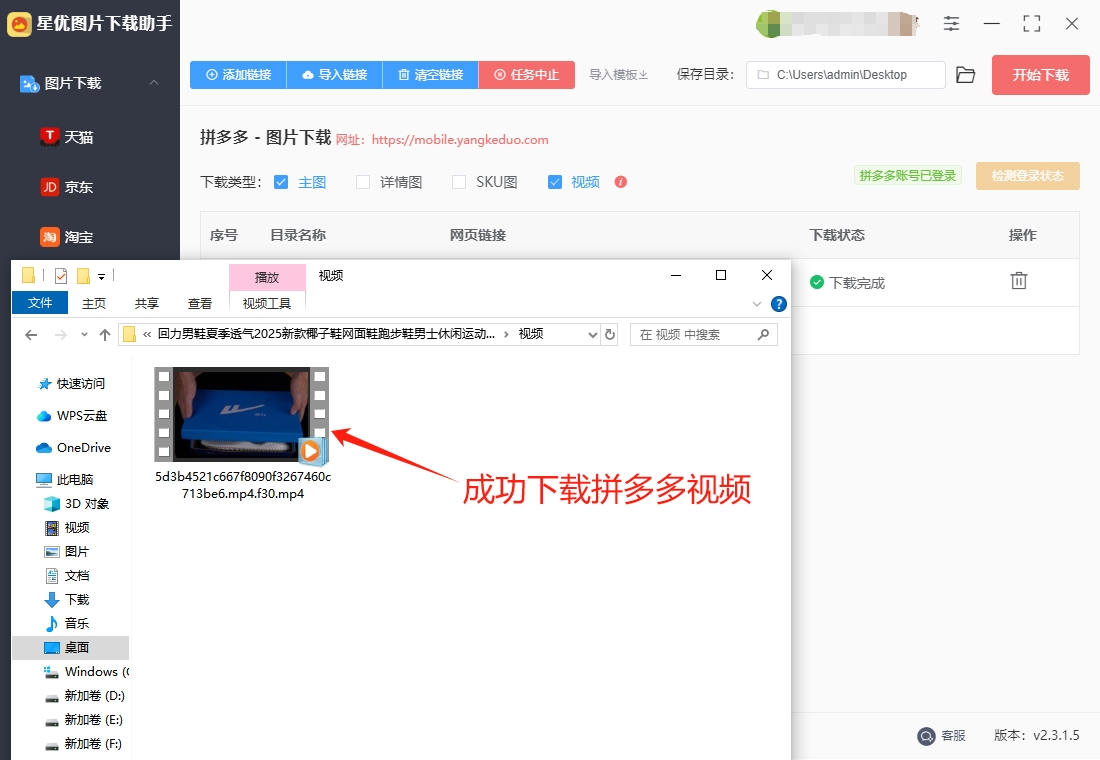
Task: Open WPS云盘 in the navigation pane
Action: pyautogui.click(x=72, y=415)
